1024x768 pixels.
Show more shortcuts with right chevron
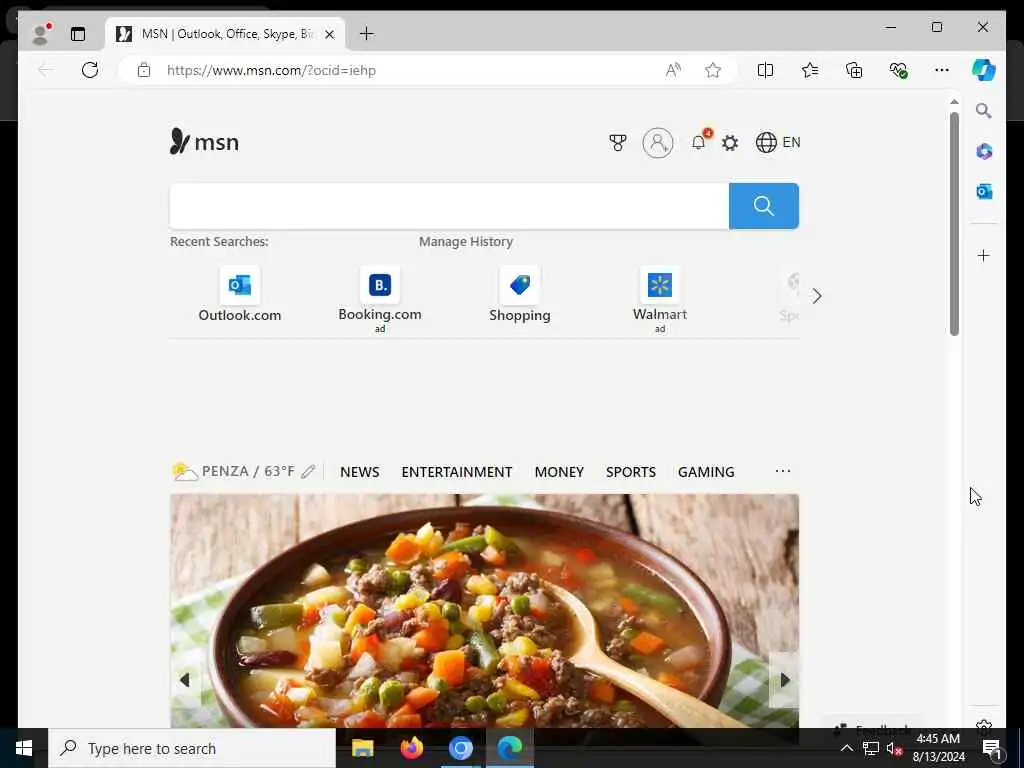pyautogui.click(x=817, y=296)
